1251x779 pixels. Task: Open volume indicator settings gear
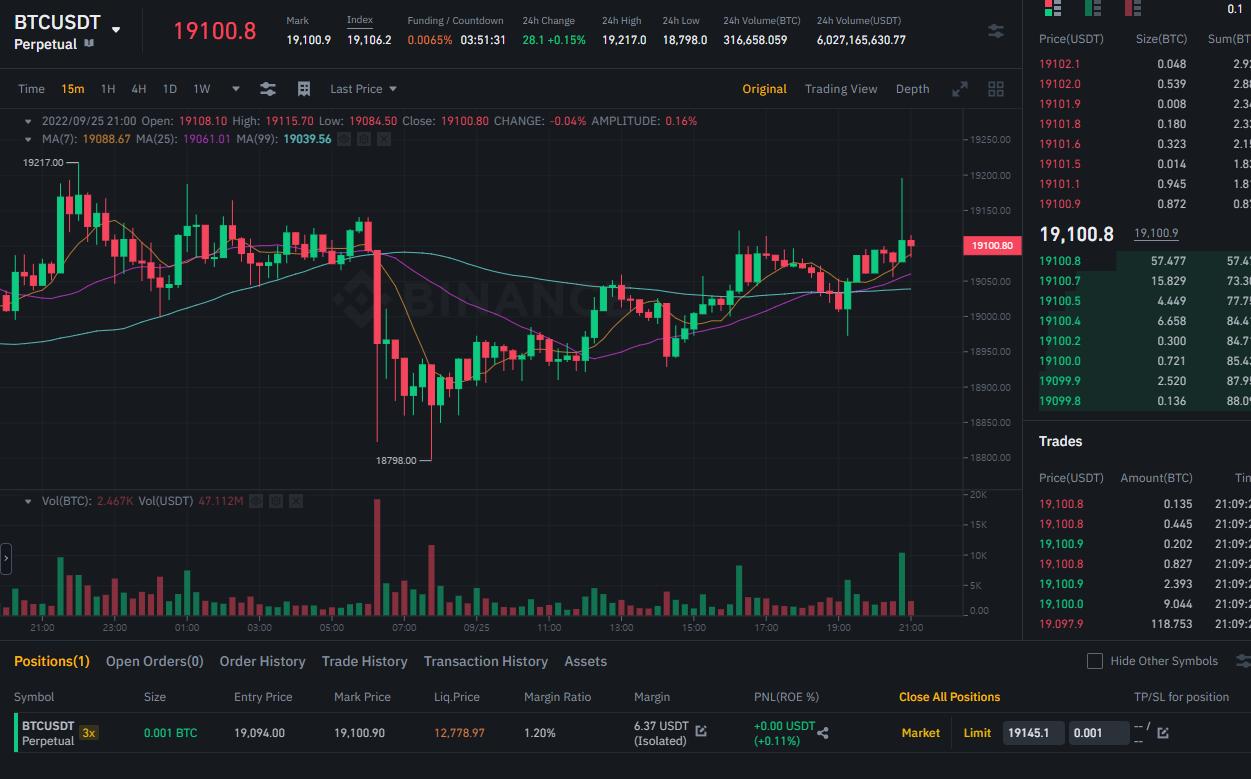pos(276,500)
